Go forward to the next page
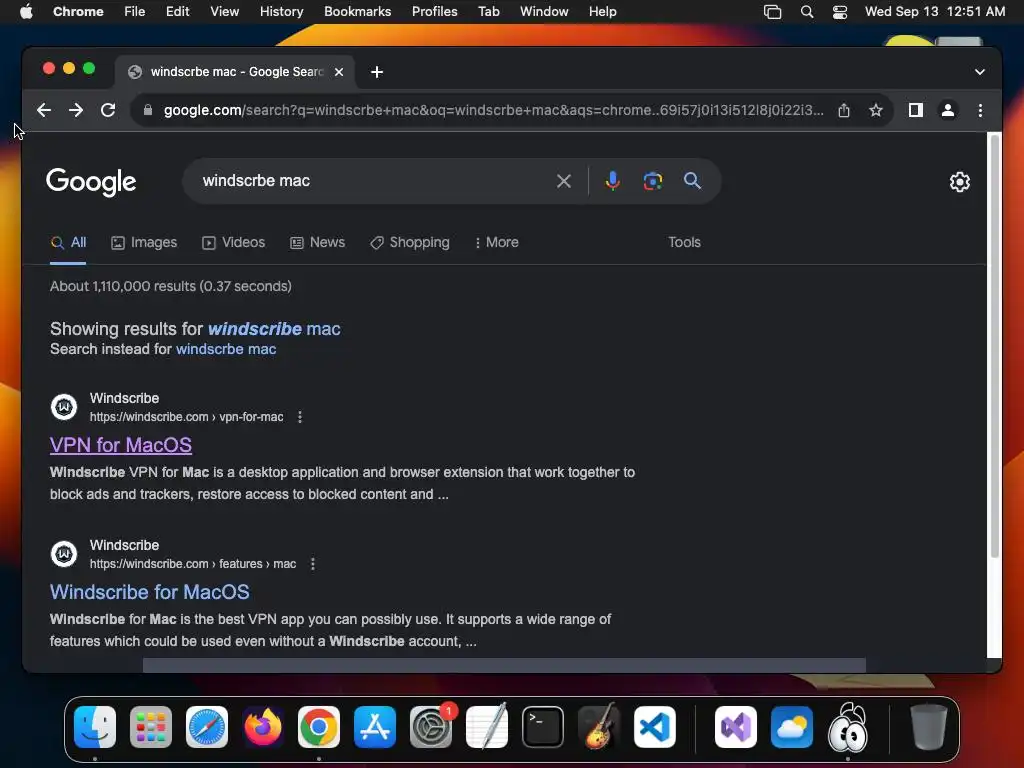The image size is (1024, 768). [x=76, y=110]
